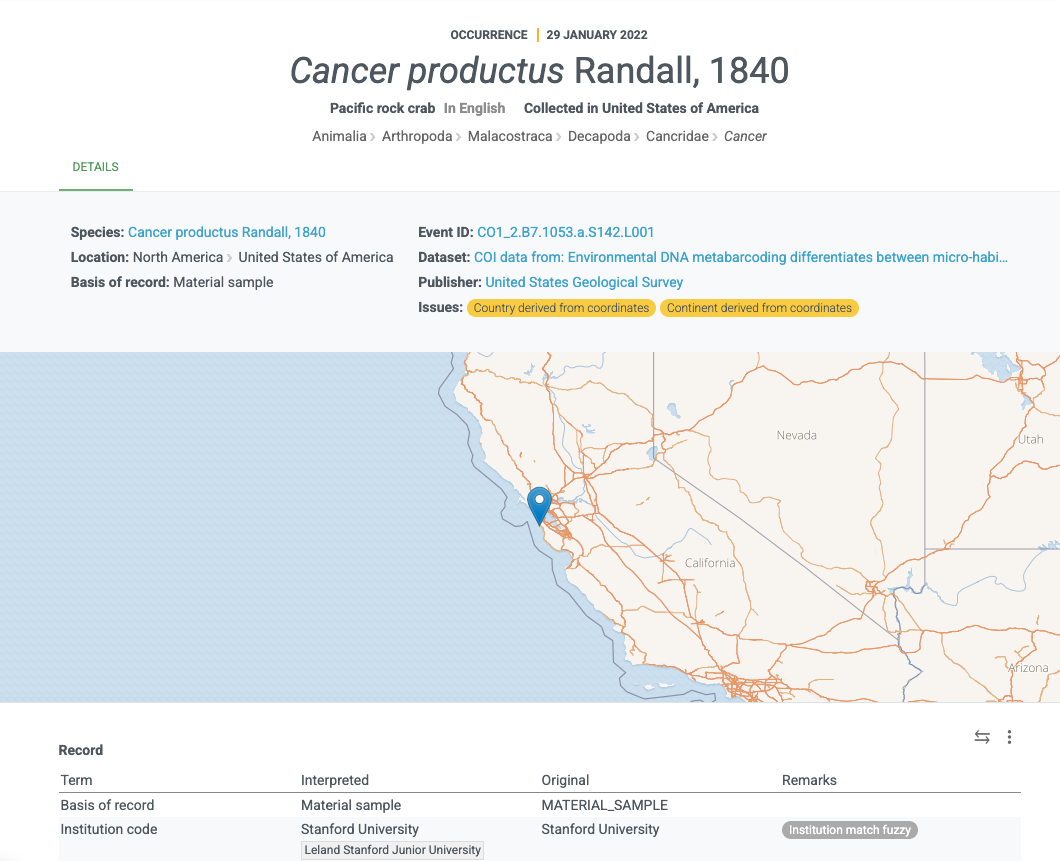Click the compare interpreted/original swap arrows icon
Viewport: 1060px width, 861px height.
coord(981,737)
